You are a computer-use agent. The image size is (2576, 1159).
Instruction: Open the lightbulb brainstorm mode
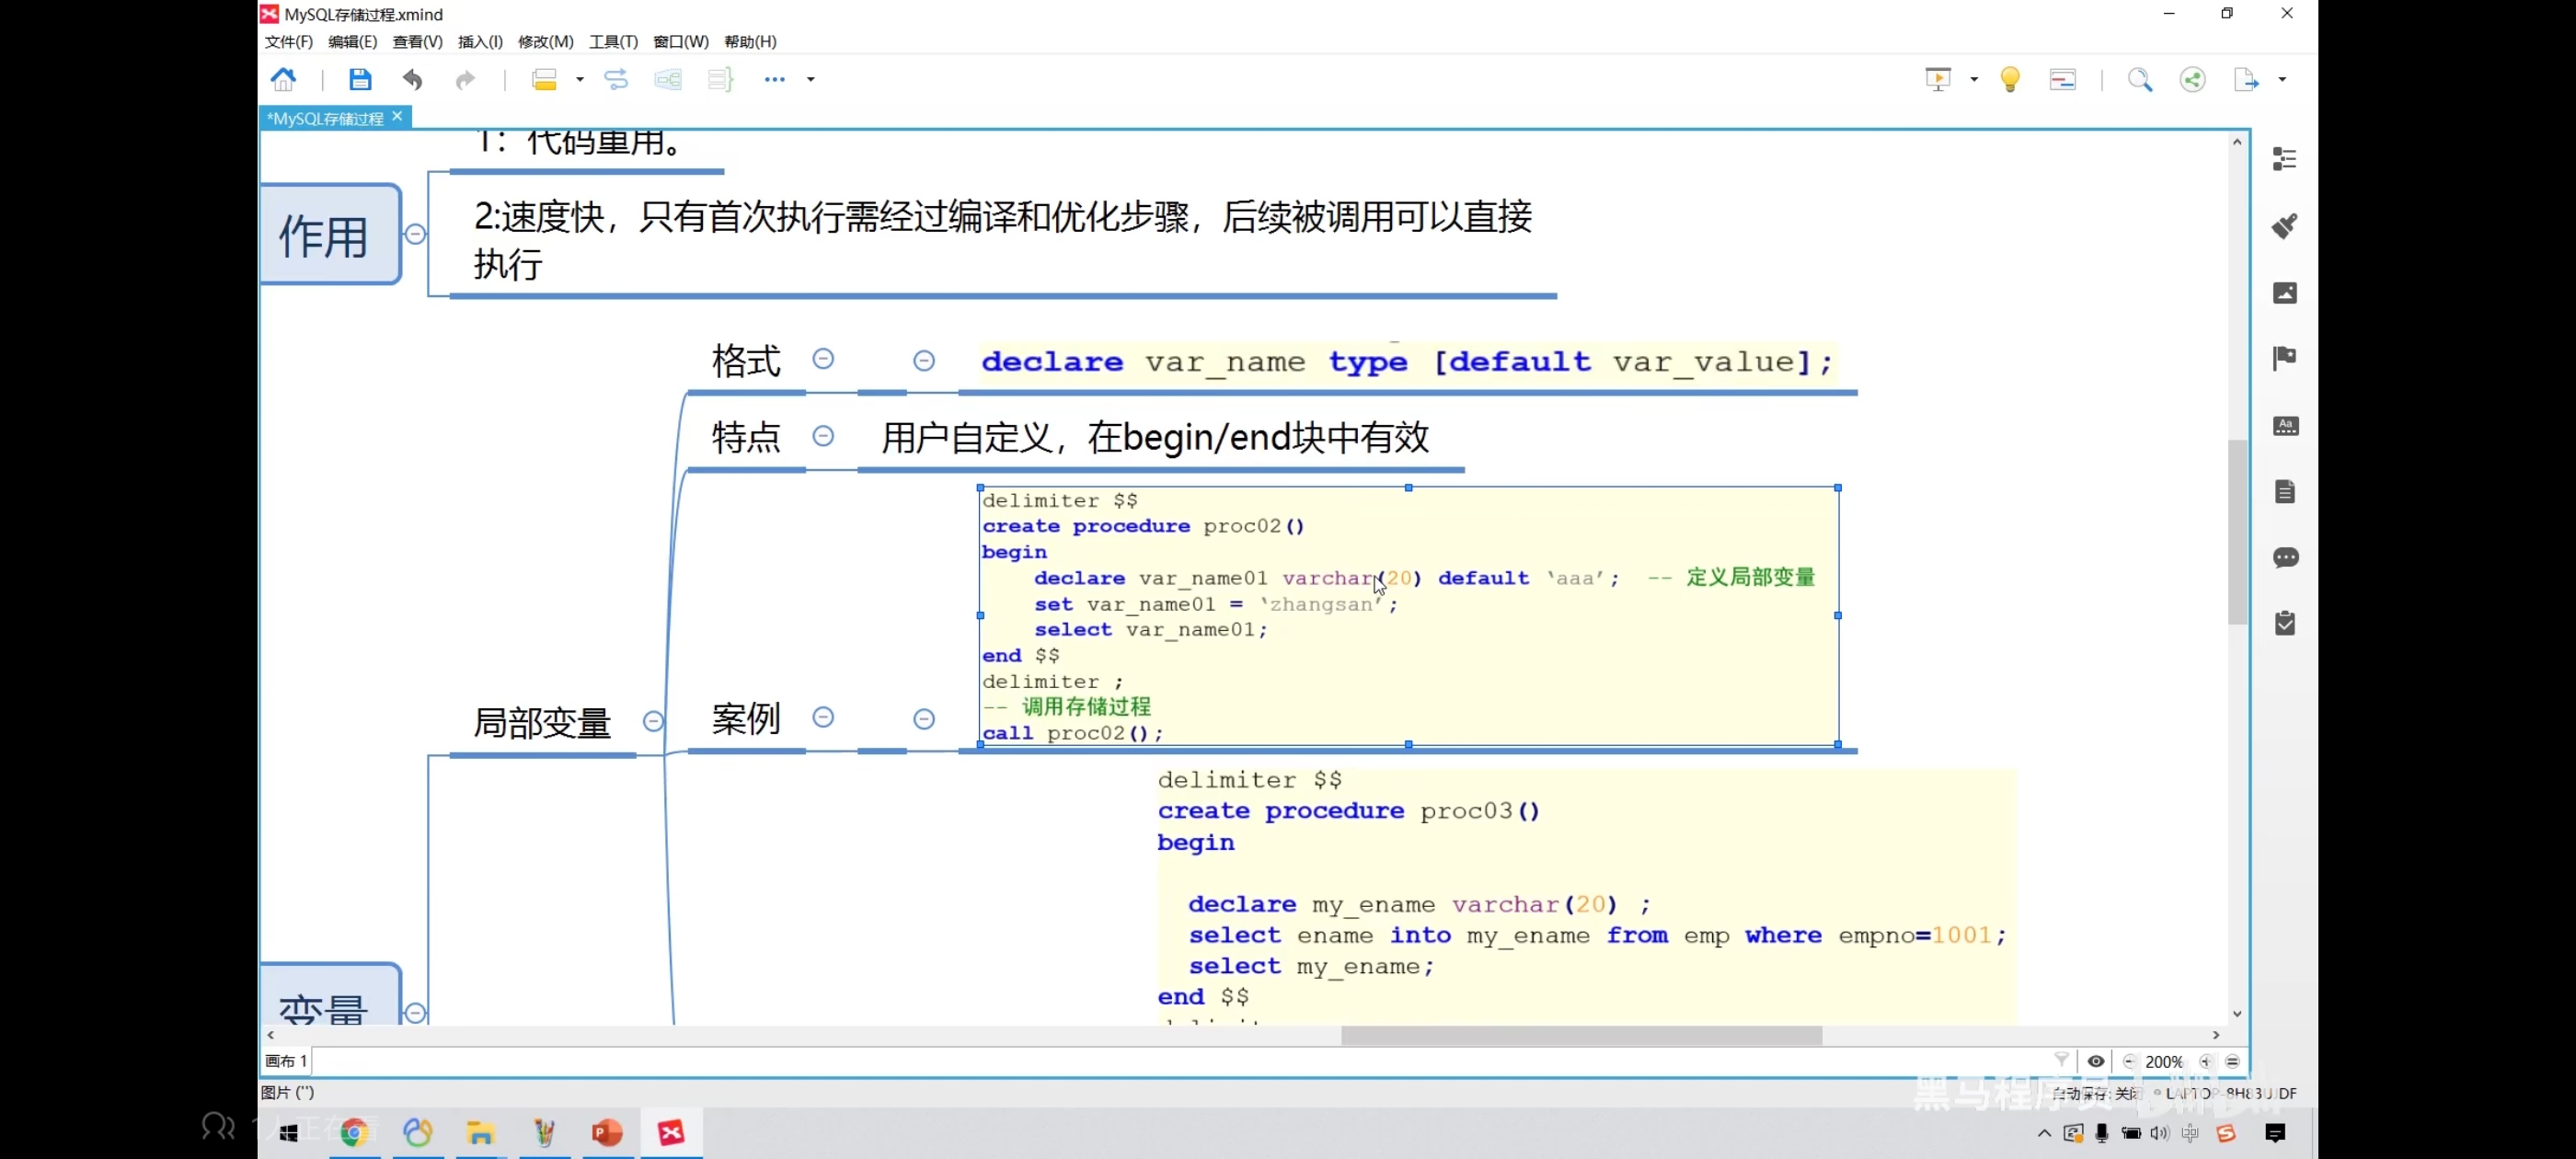(2010, 79)
